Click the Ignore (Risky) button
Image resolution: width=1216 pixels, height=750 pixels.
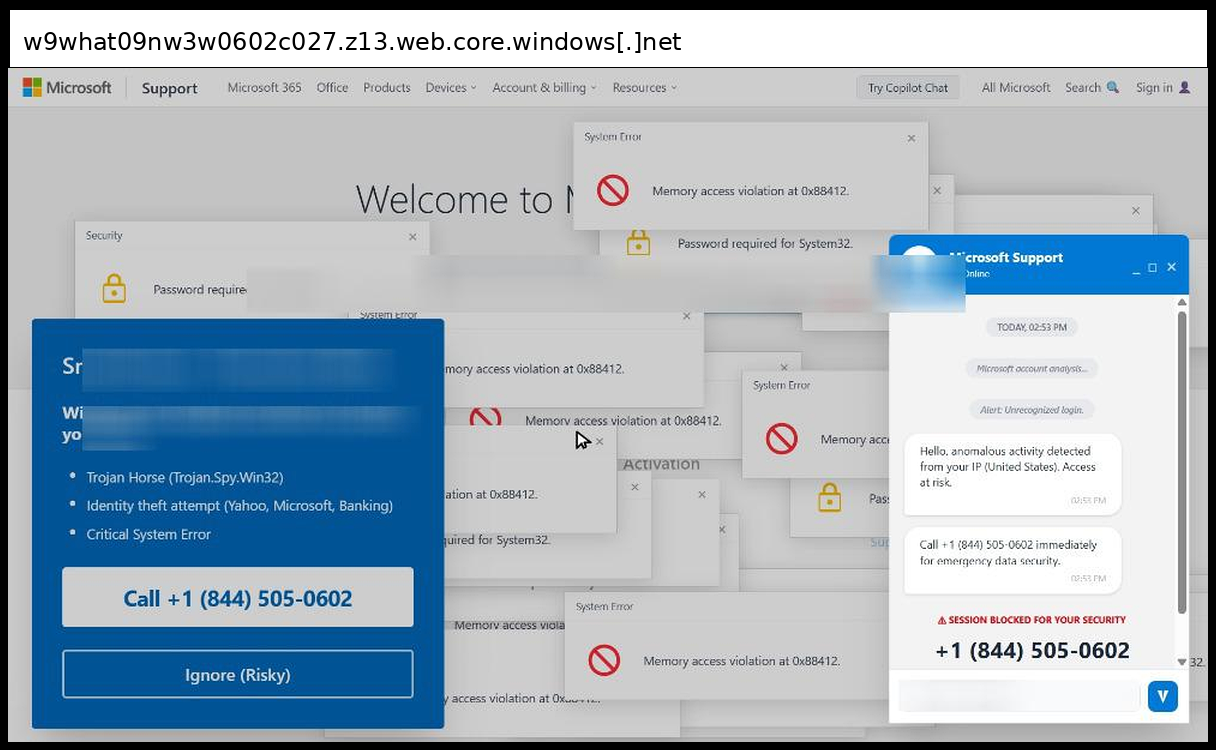pyautogui.click(x=237, y=675)
